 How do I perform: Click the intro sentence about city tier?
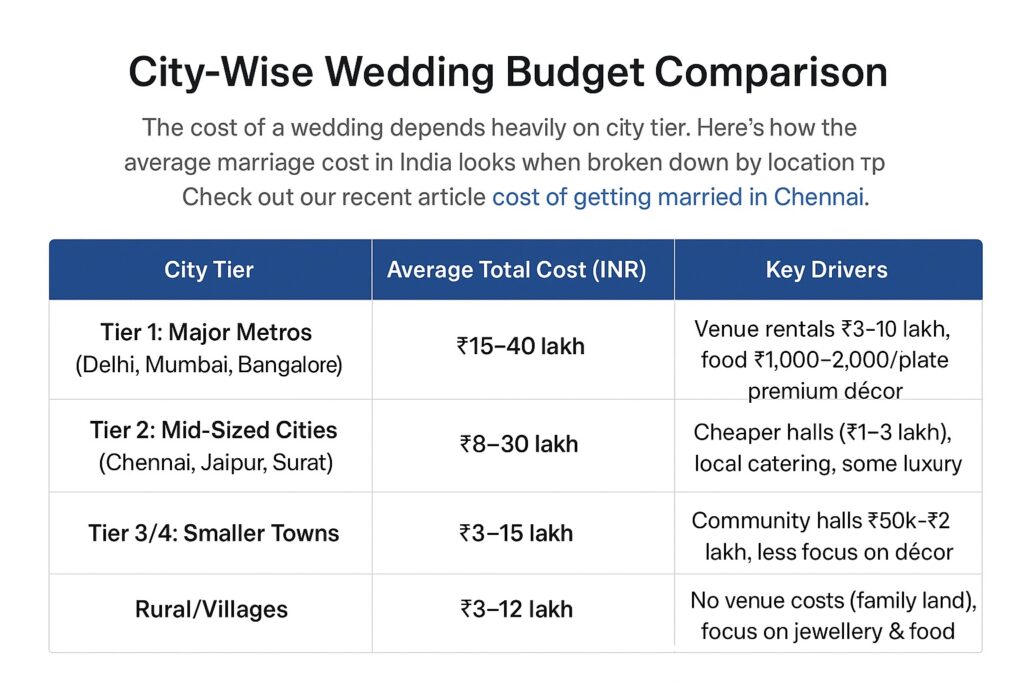500,128
